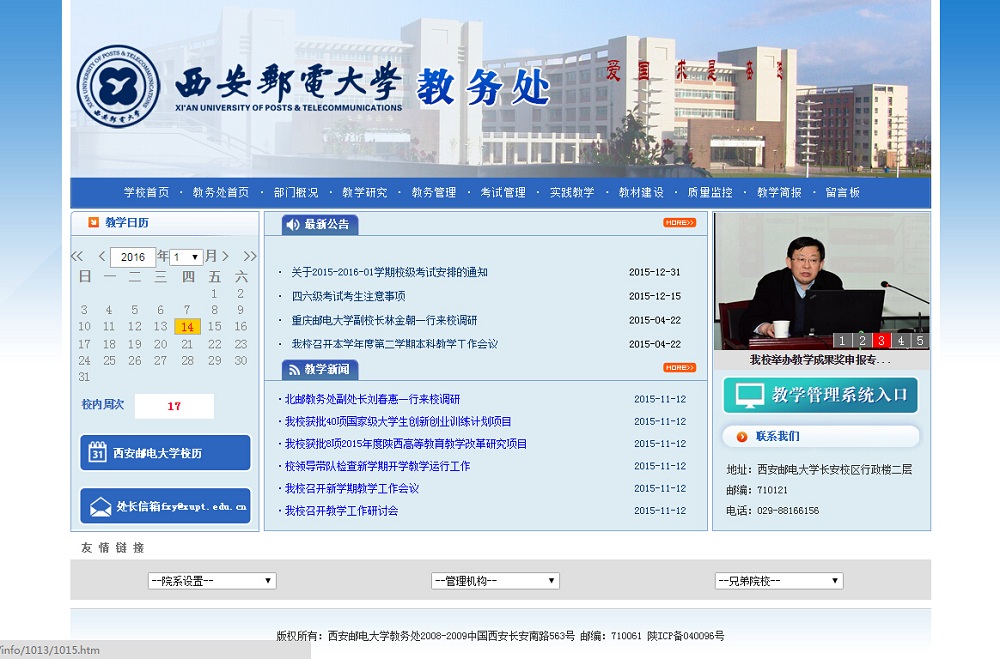Click the orange arrow icon beside 教学日历

(x=93, y=222)
